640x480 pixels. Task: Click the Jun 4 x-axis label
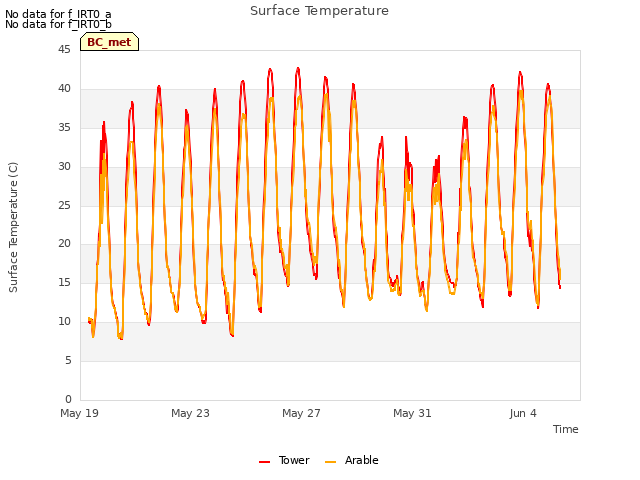(523, 413)
